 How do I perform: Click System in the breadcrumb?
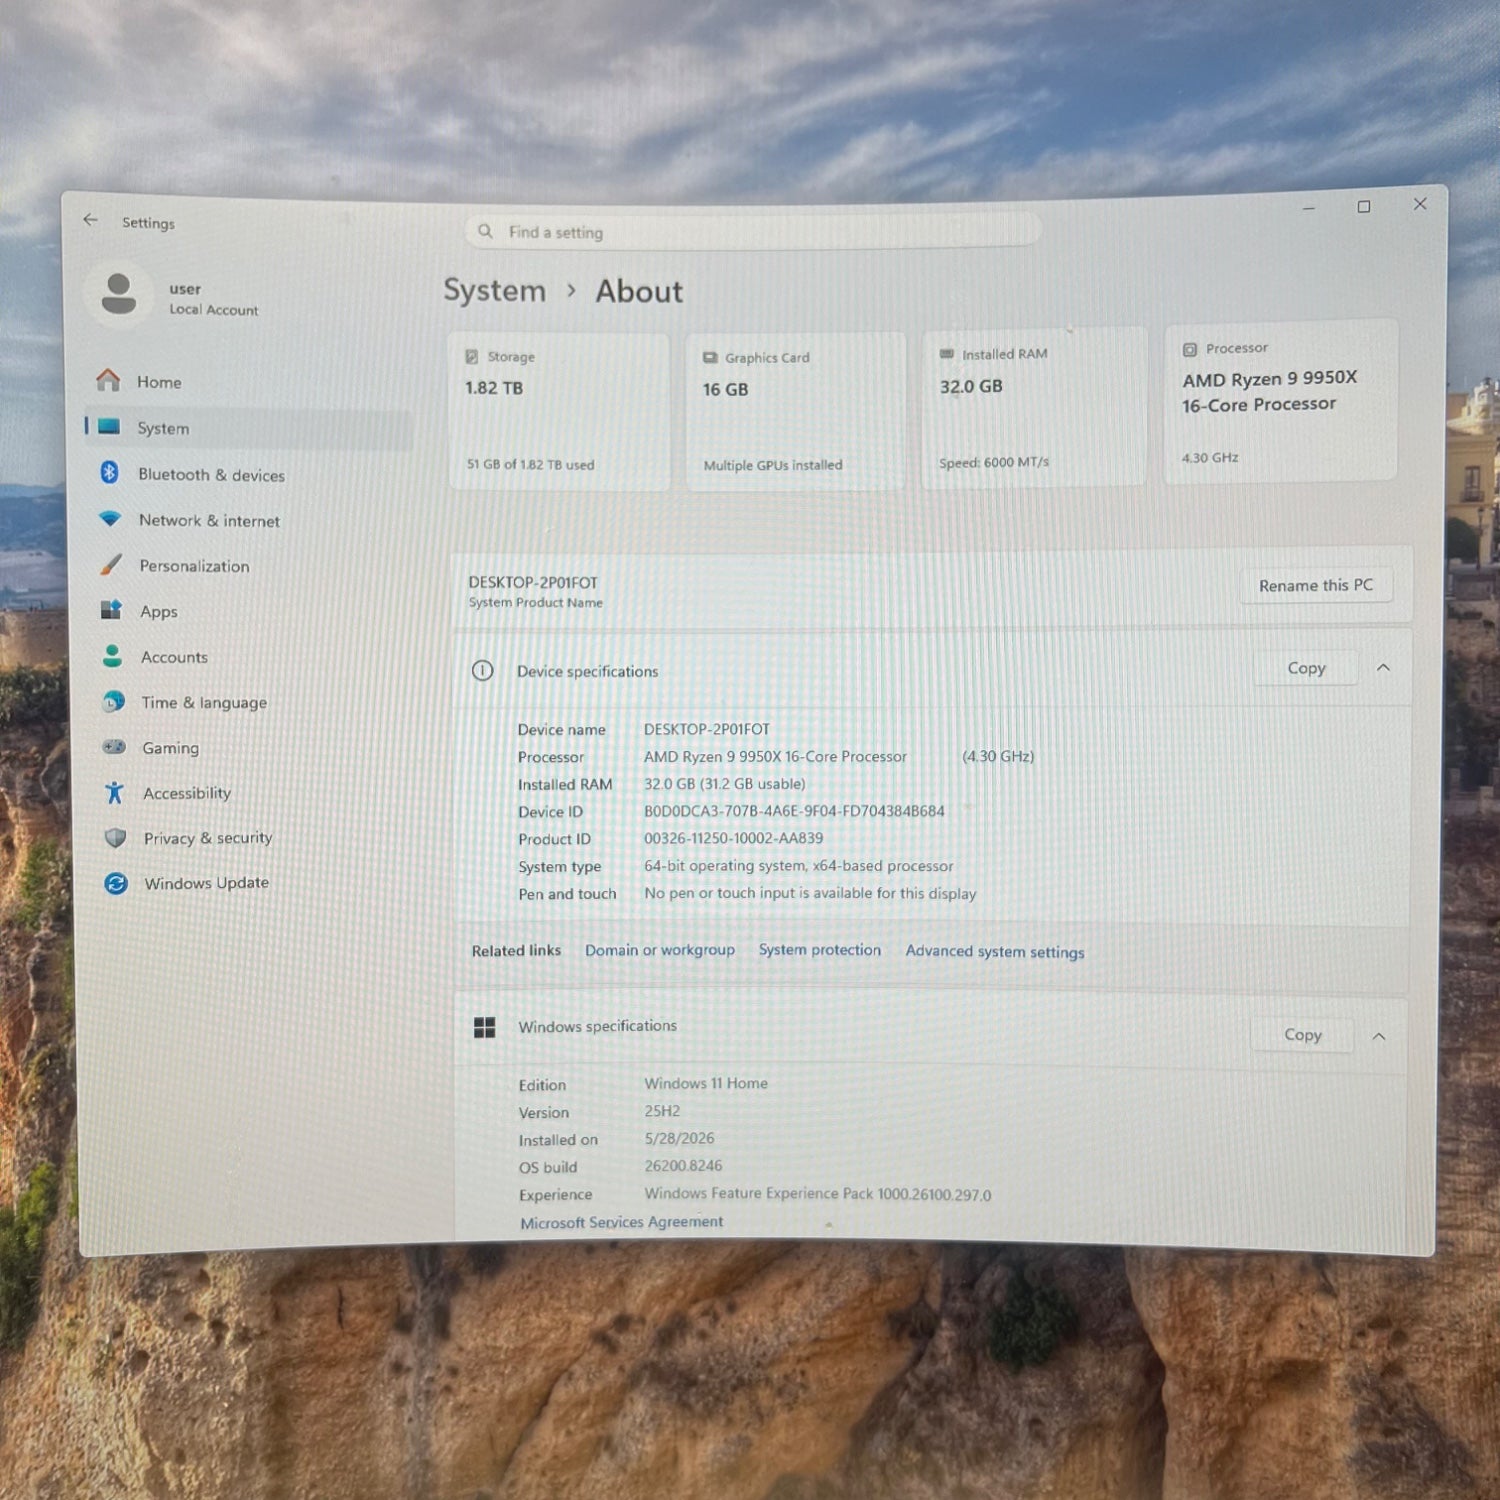(x=495, y=291)
